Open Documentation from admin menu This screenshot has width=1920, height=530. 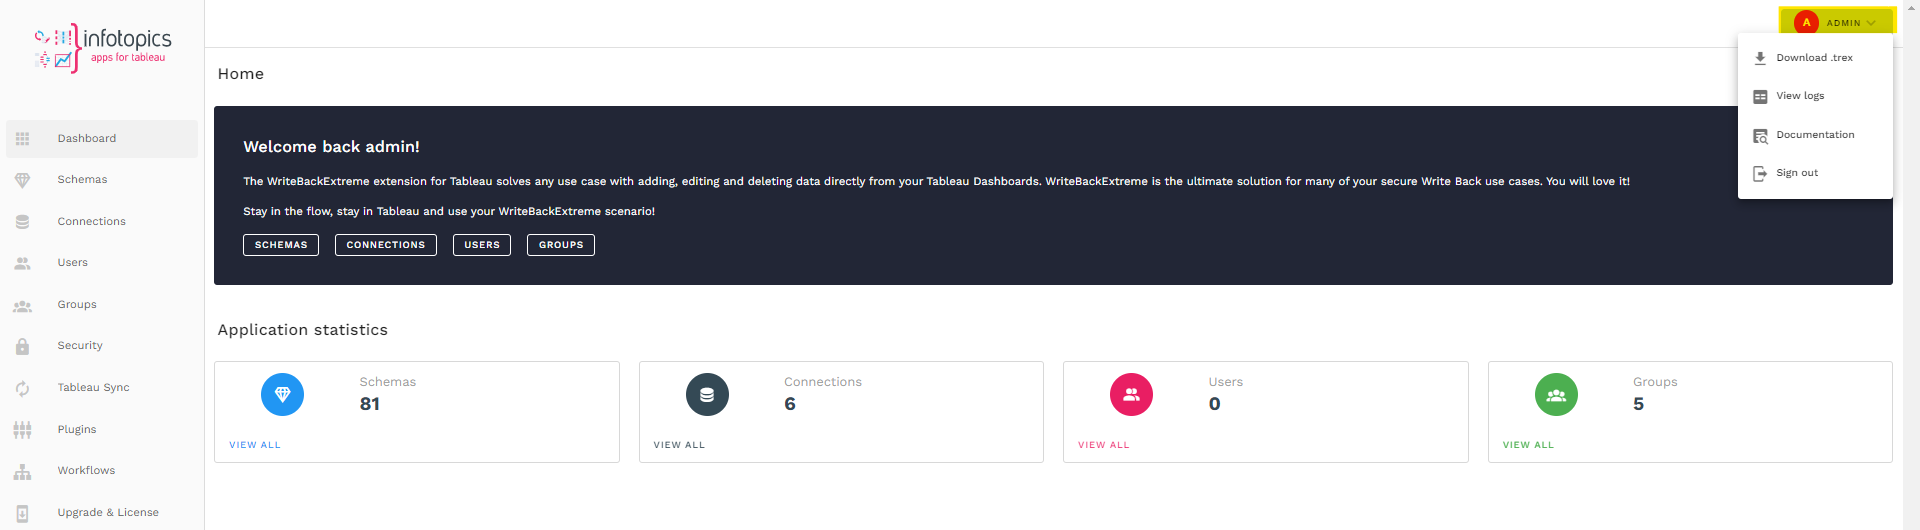point(1815,135)
